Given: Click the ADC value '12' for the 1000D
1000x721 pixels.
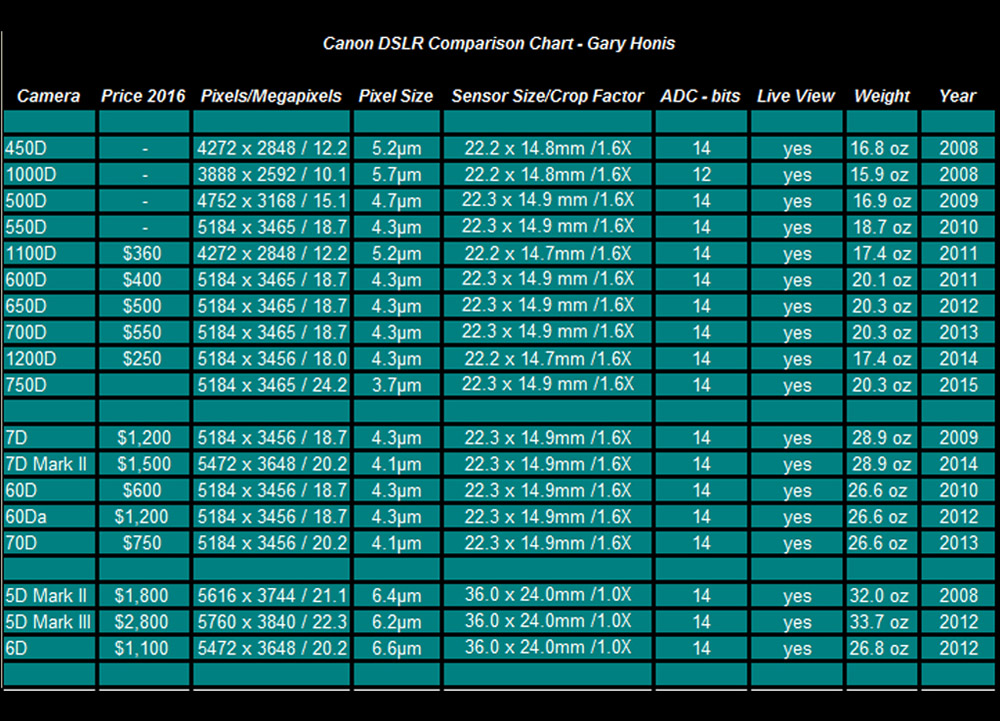Looking at the screenshot, I should tap(701, 174).
